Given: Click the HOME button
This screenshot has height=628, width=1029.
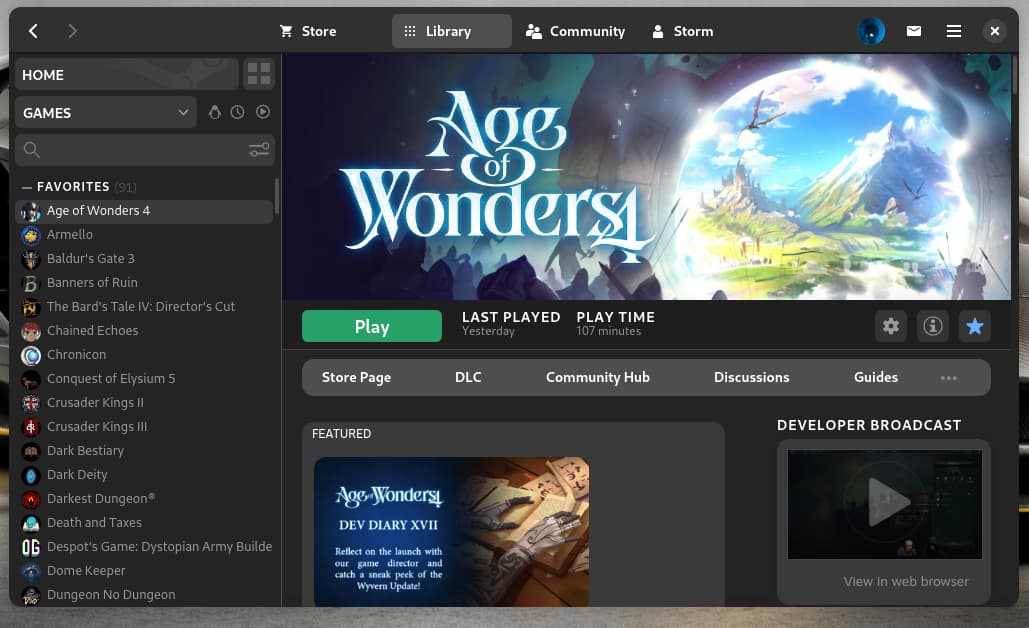Looking at the screenshot, I should point(127,74).
